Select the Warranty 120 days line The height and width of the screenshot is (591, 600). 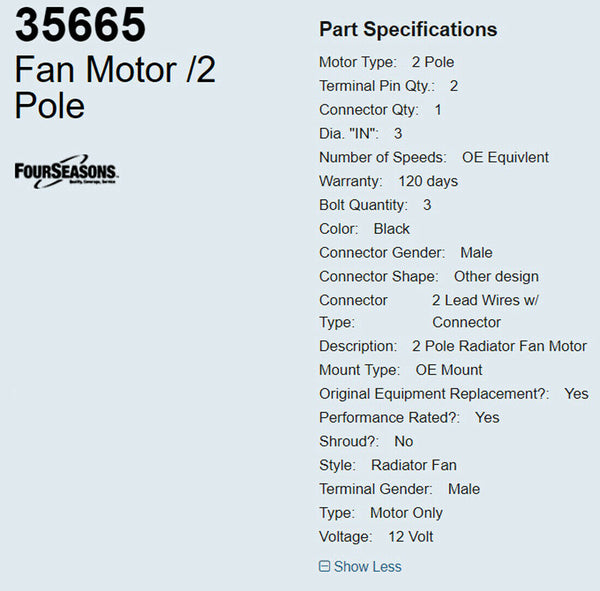(388, 181)
